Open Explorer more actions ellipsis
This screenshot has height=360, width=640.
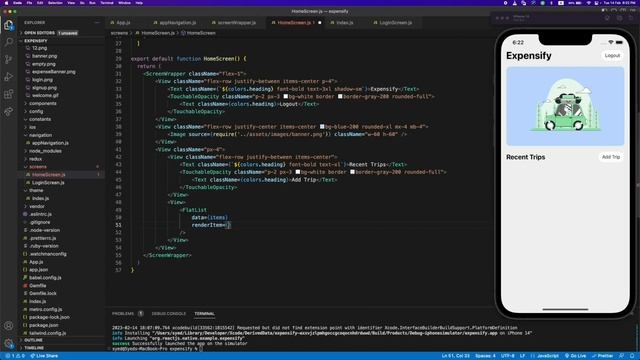(x=97, y=22)
